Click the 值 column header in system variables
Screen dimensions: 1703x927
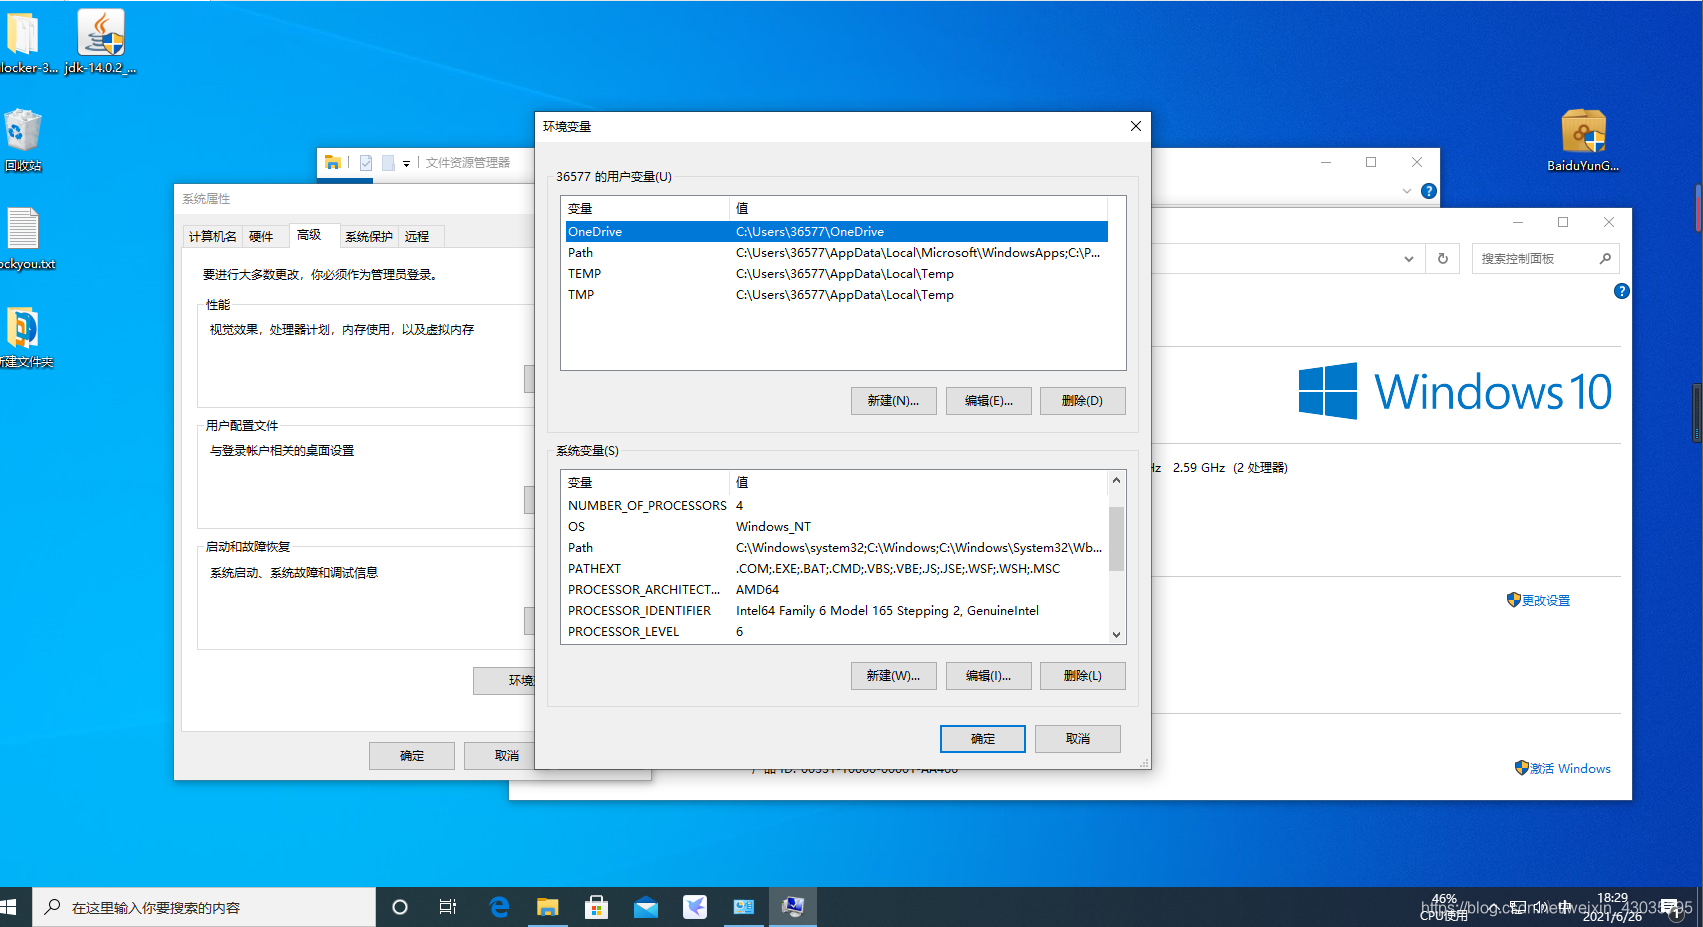919,482
